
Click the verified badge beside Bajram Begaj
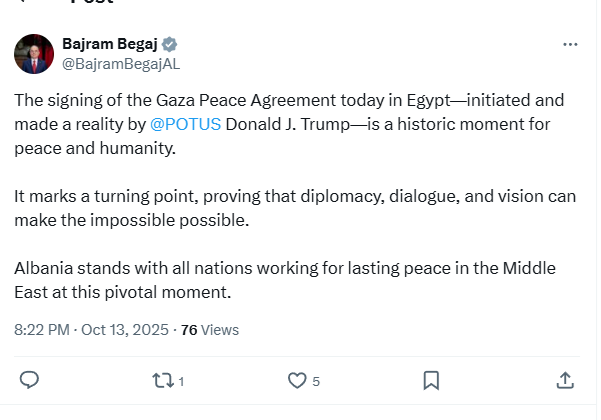[x=170, y=45]
